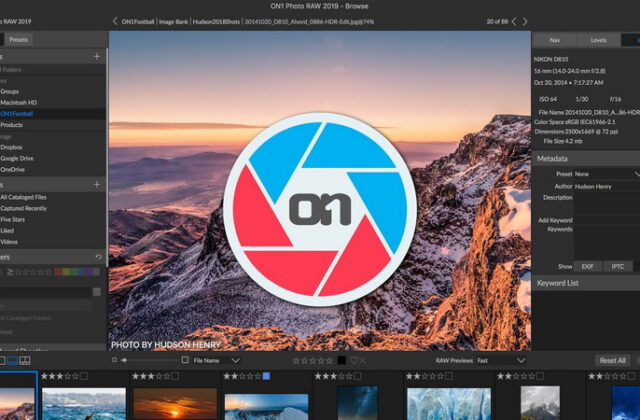Click the Description metadata field

(607, 203)
